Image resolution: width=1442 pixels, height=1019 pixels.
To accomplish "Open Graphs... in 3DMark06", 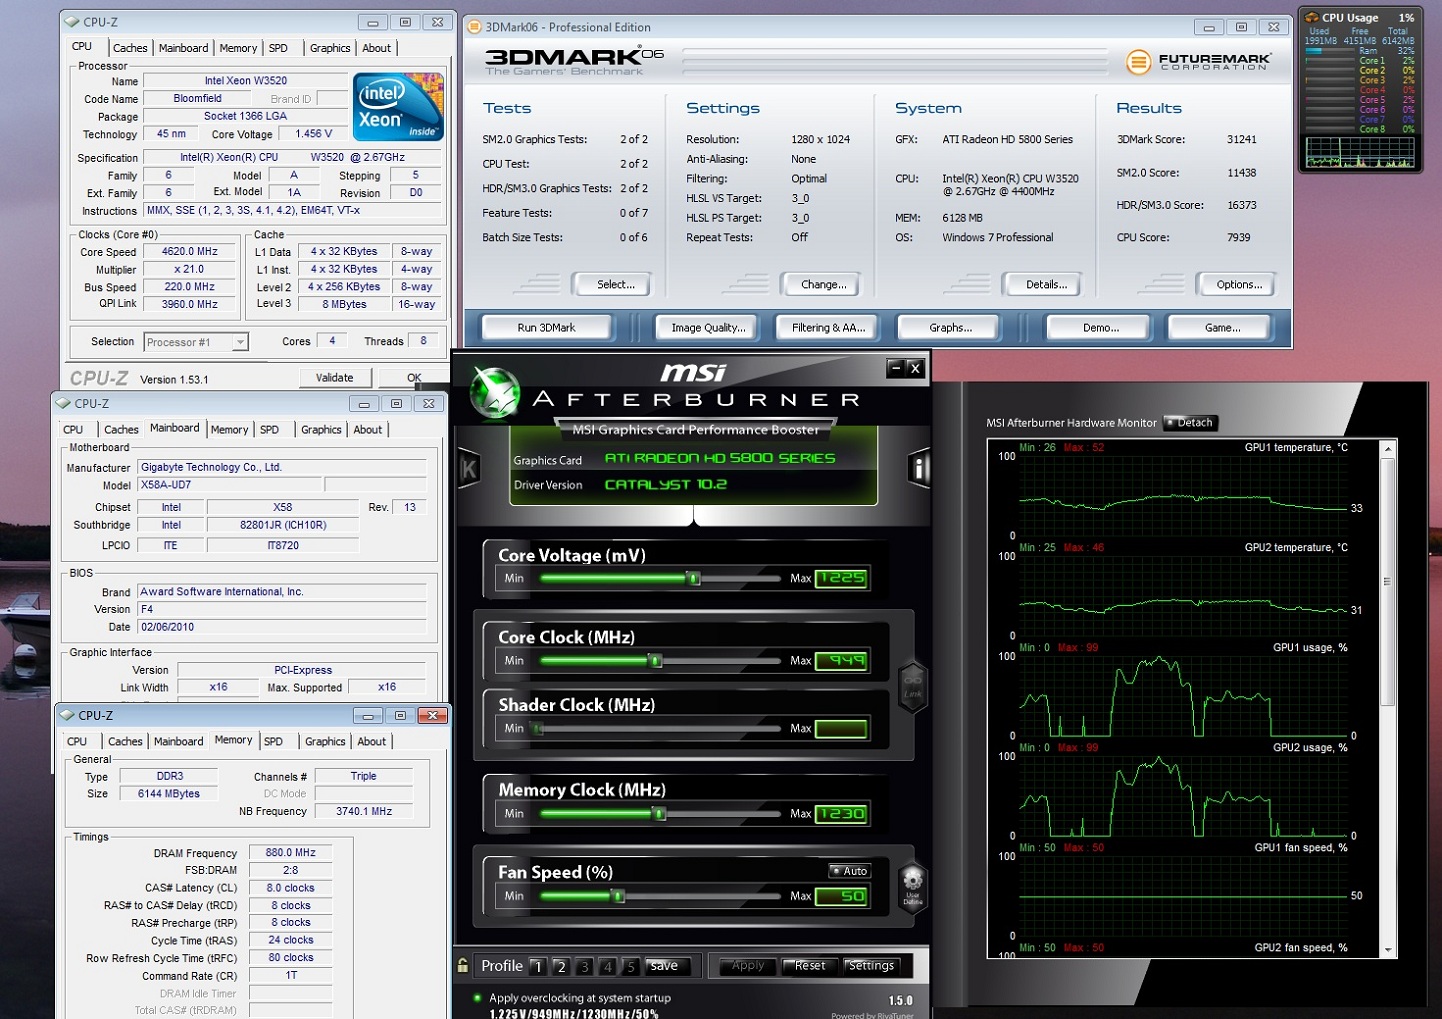I will [x=951, y=327].
